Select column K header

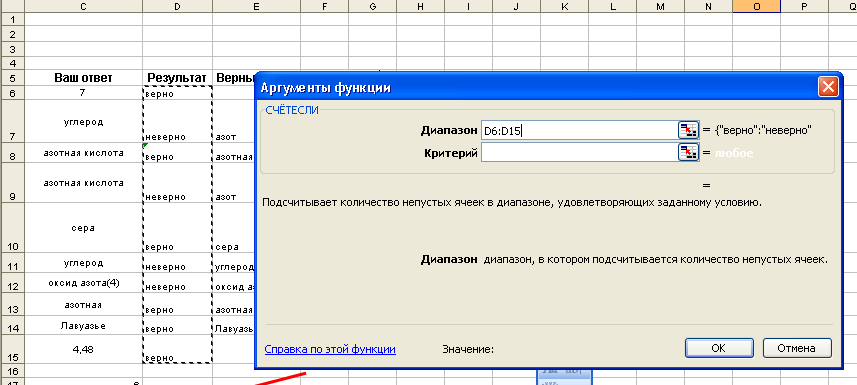(565, 6)
